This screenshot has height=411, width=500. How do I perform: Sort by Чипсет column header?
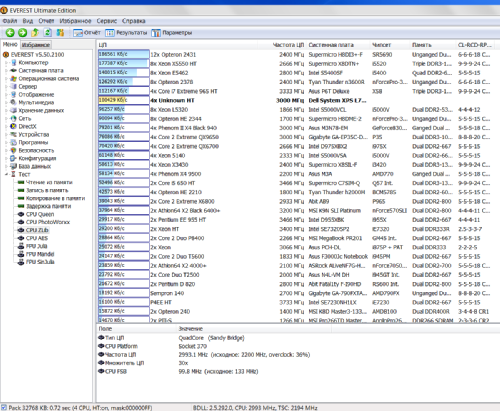389,45
